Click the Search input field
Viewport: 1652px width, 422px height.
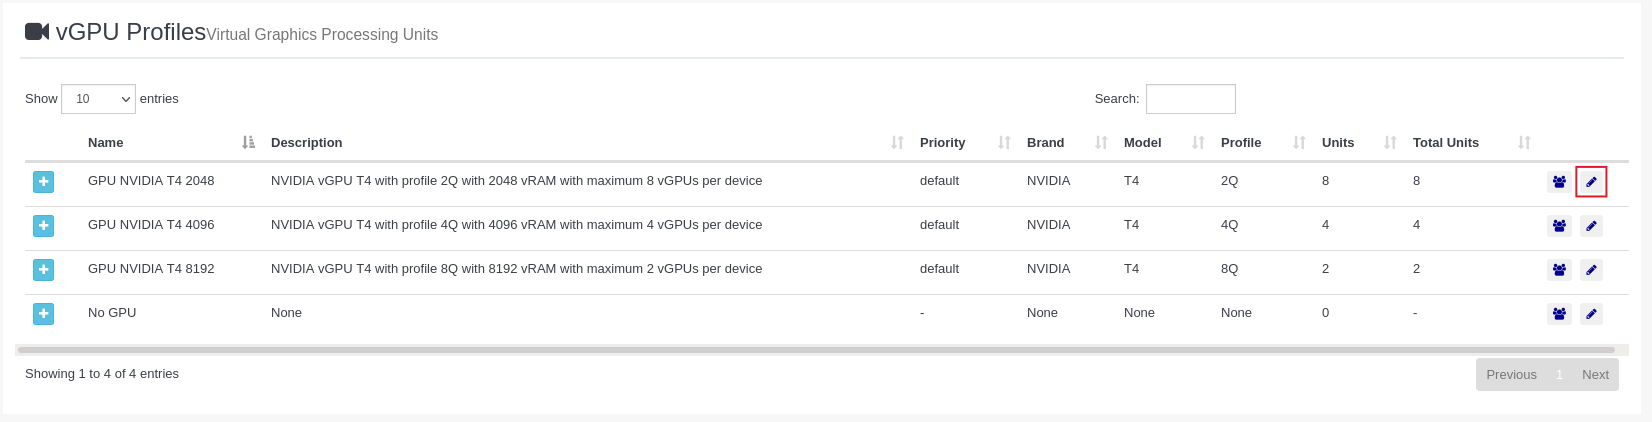(x=1190, y=99)
